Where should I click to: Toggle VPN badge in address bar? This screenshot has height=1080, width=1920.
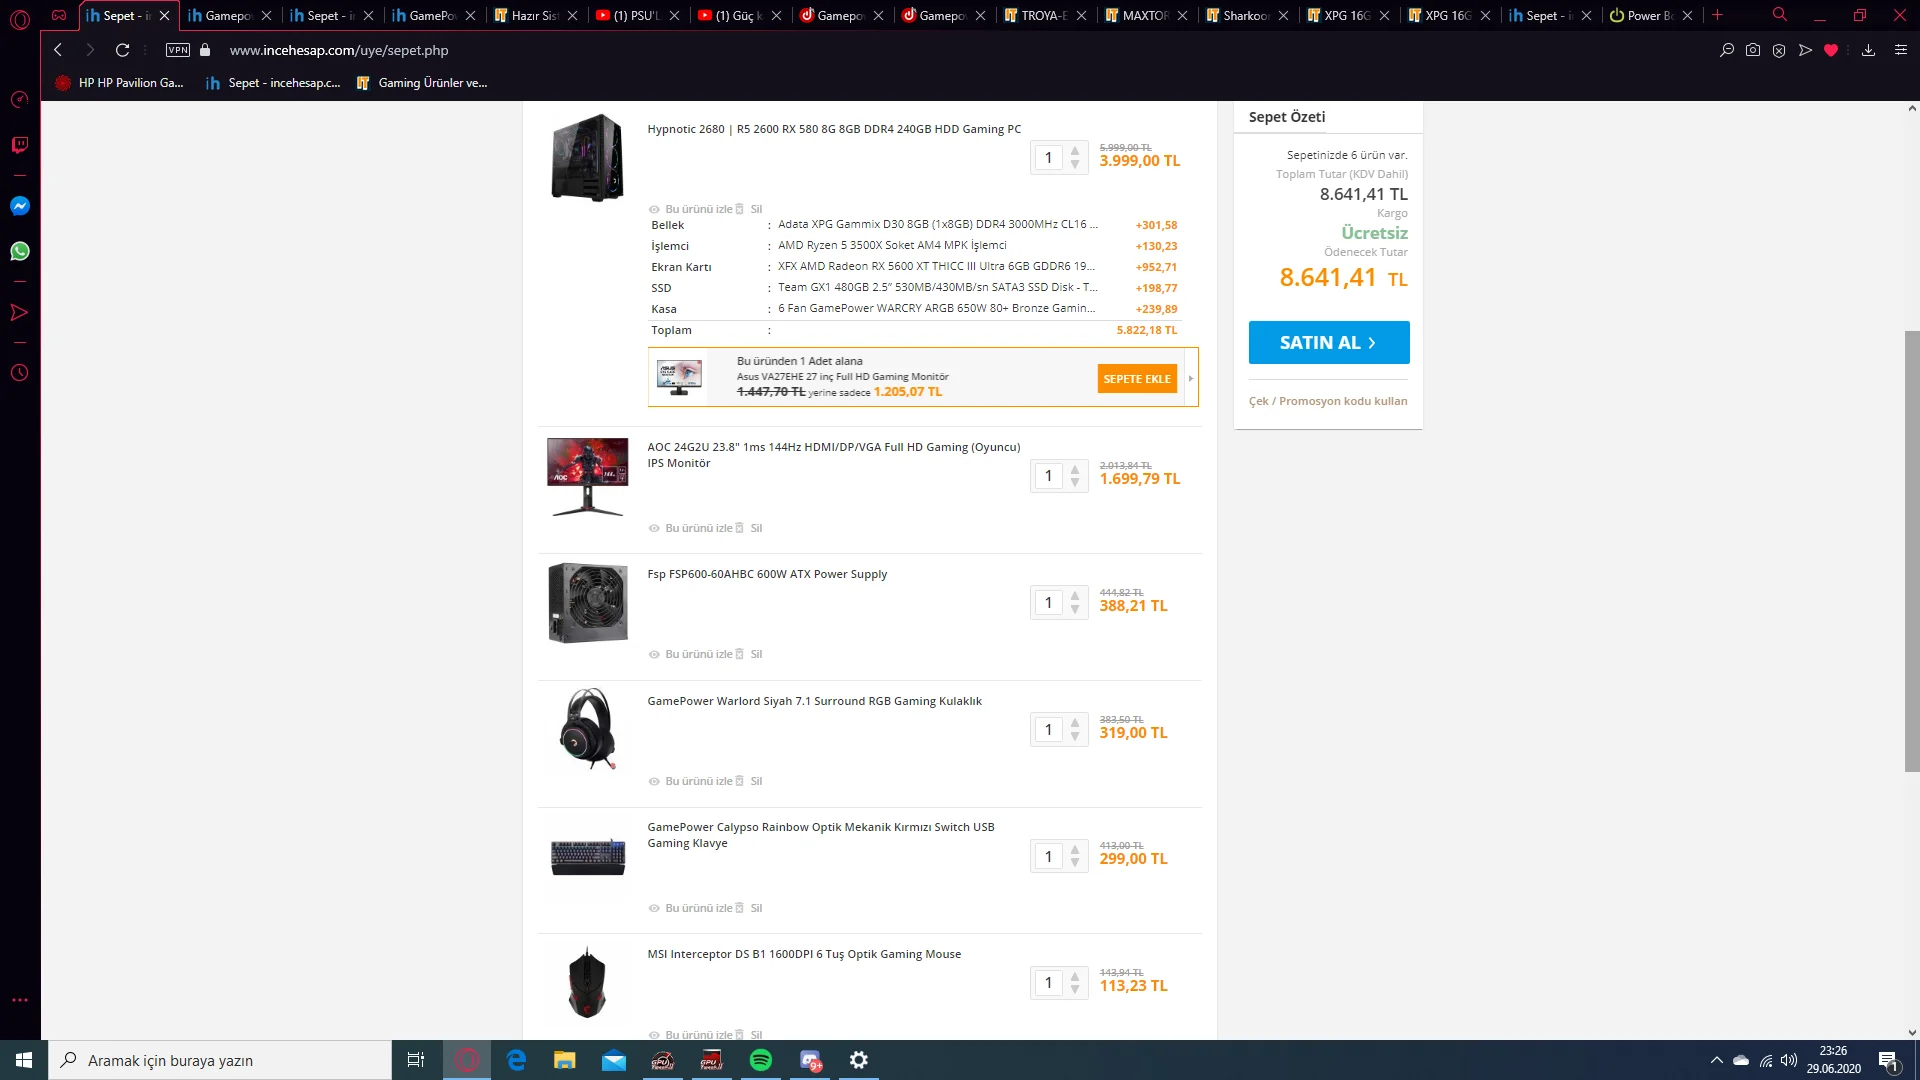click(178, 50)
